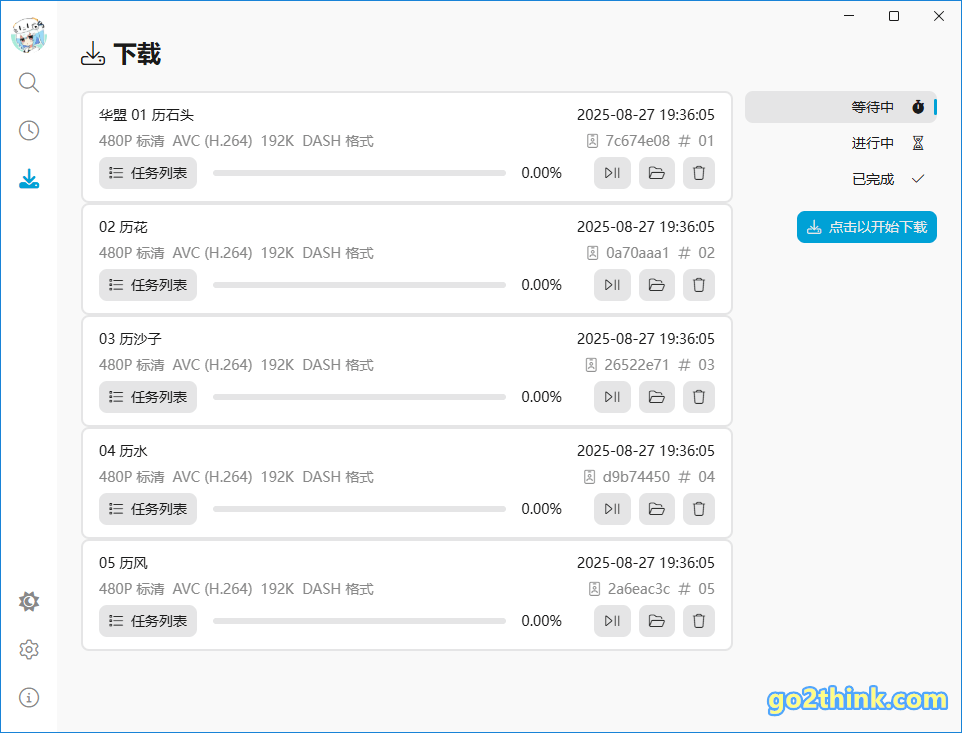Toggle the dark/light theme icon
Image resolution: width=962 pixels, height=733 pixels.
click(29, 601)
